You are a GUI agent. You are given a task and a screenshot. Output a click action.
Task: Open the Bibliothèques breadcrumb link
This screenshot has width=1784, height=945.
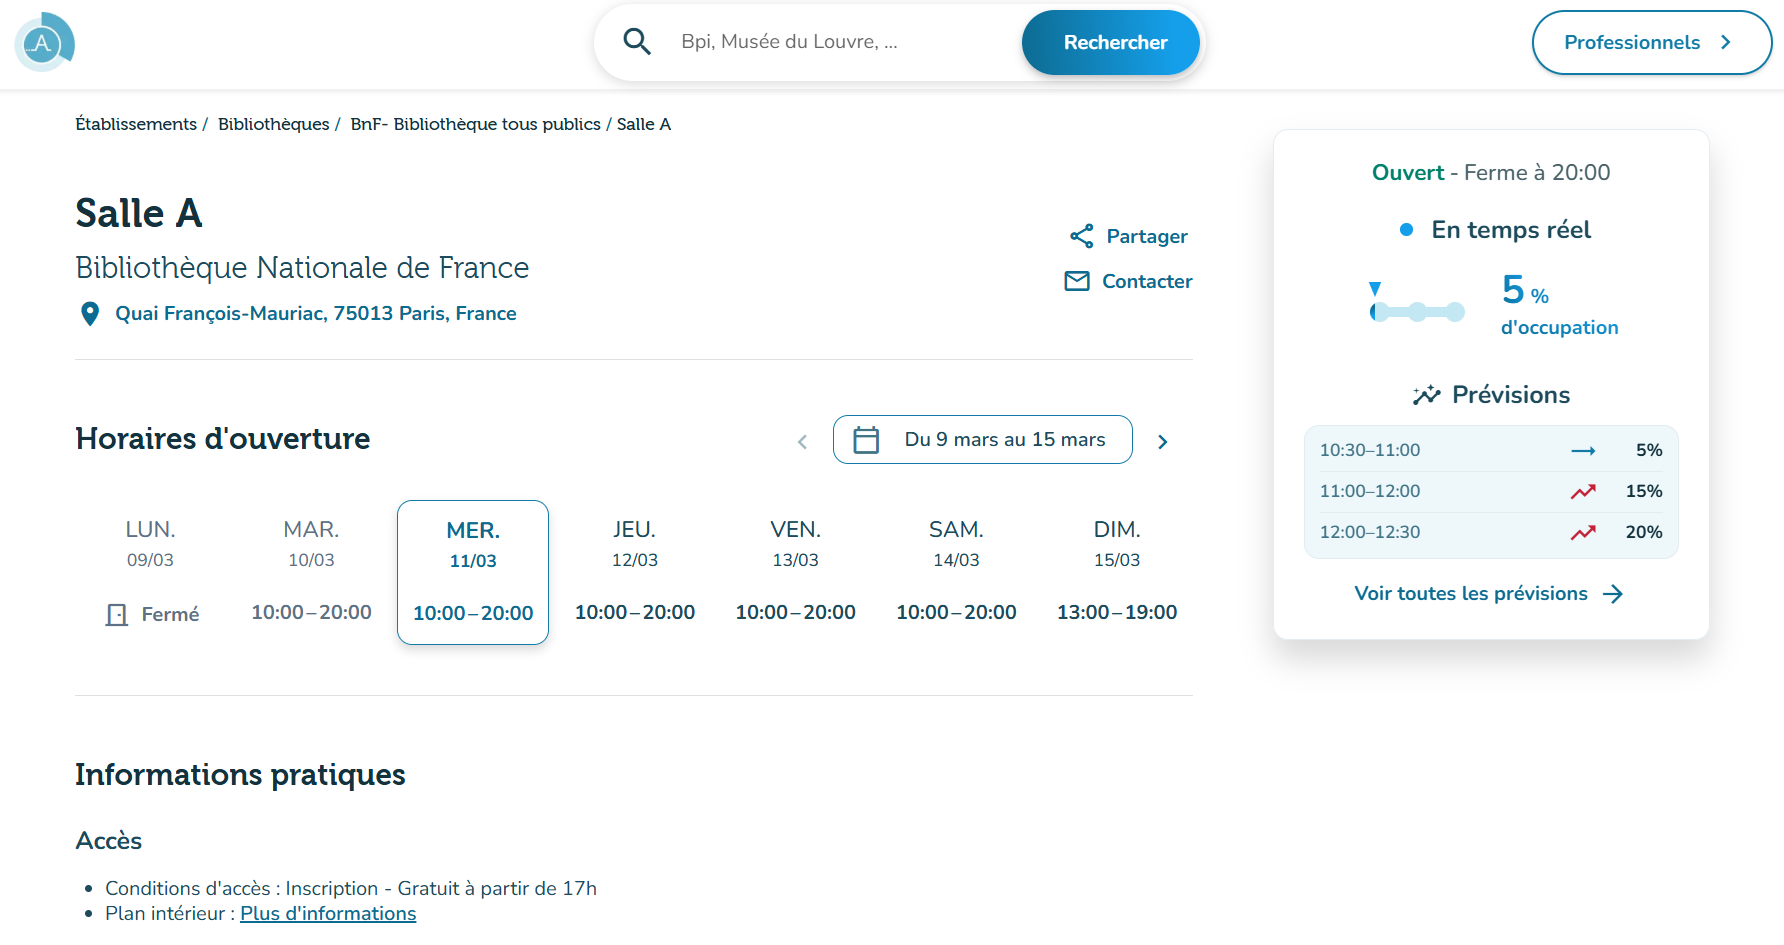[273, 124]
